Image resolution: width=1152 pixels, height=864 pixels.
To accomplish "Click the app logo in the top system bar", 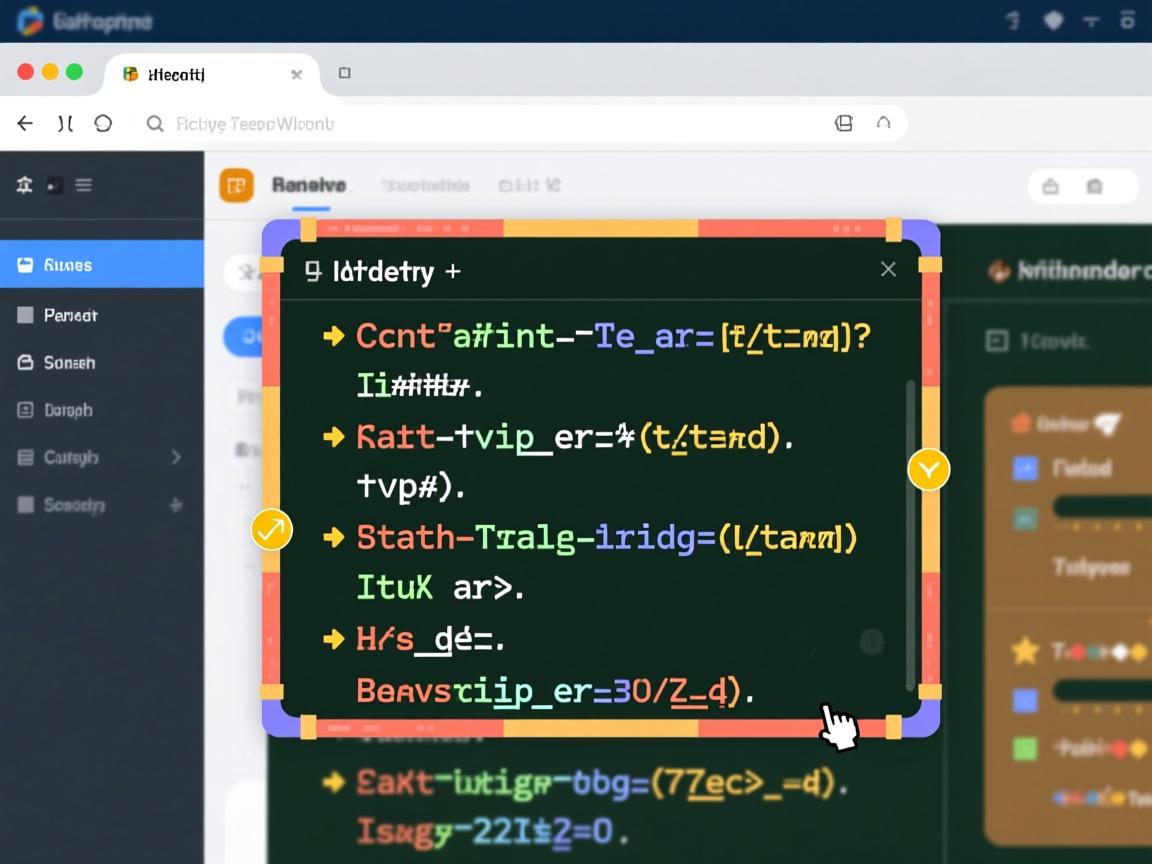I will pyautogui.click(x=30, y=20).
